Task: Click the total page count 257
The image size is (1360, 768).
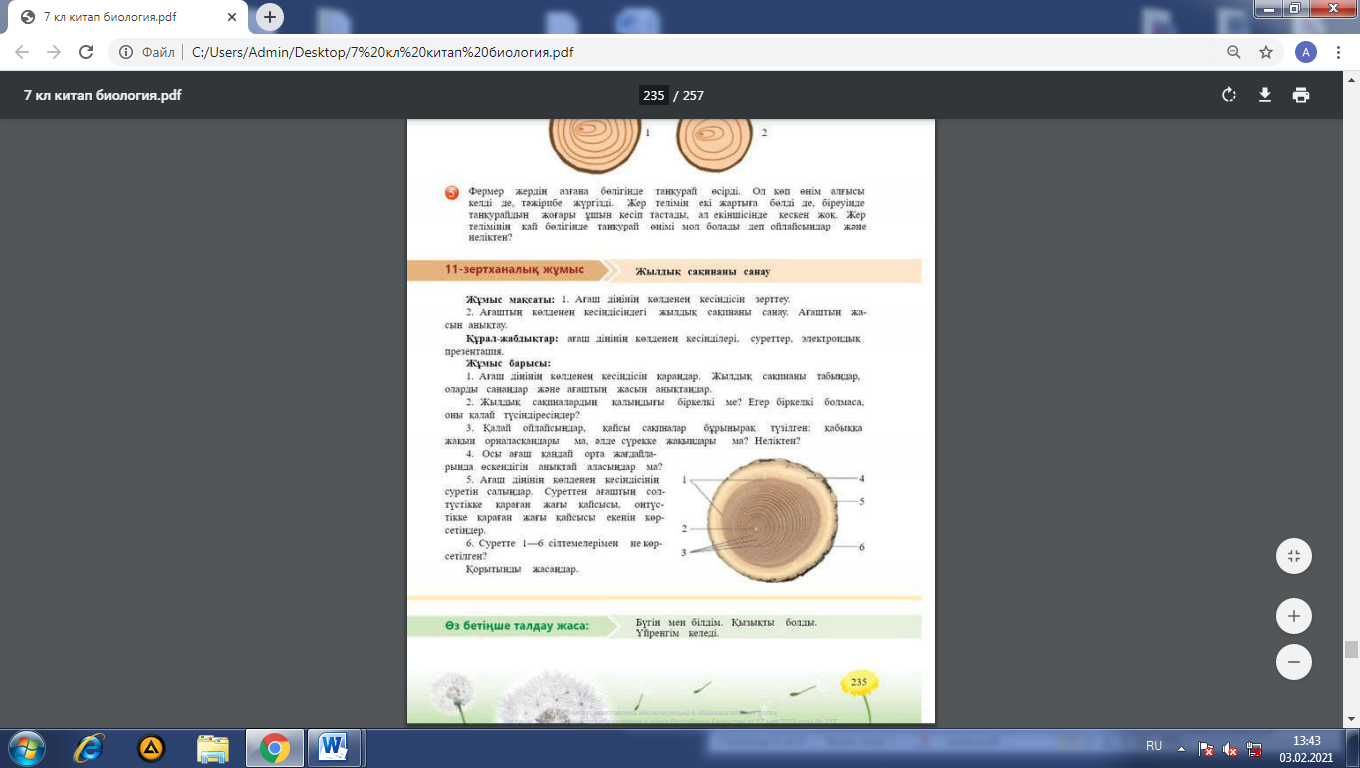Action: (694, 96)
